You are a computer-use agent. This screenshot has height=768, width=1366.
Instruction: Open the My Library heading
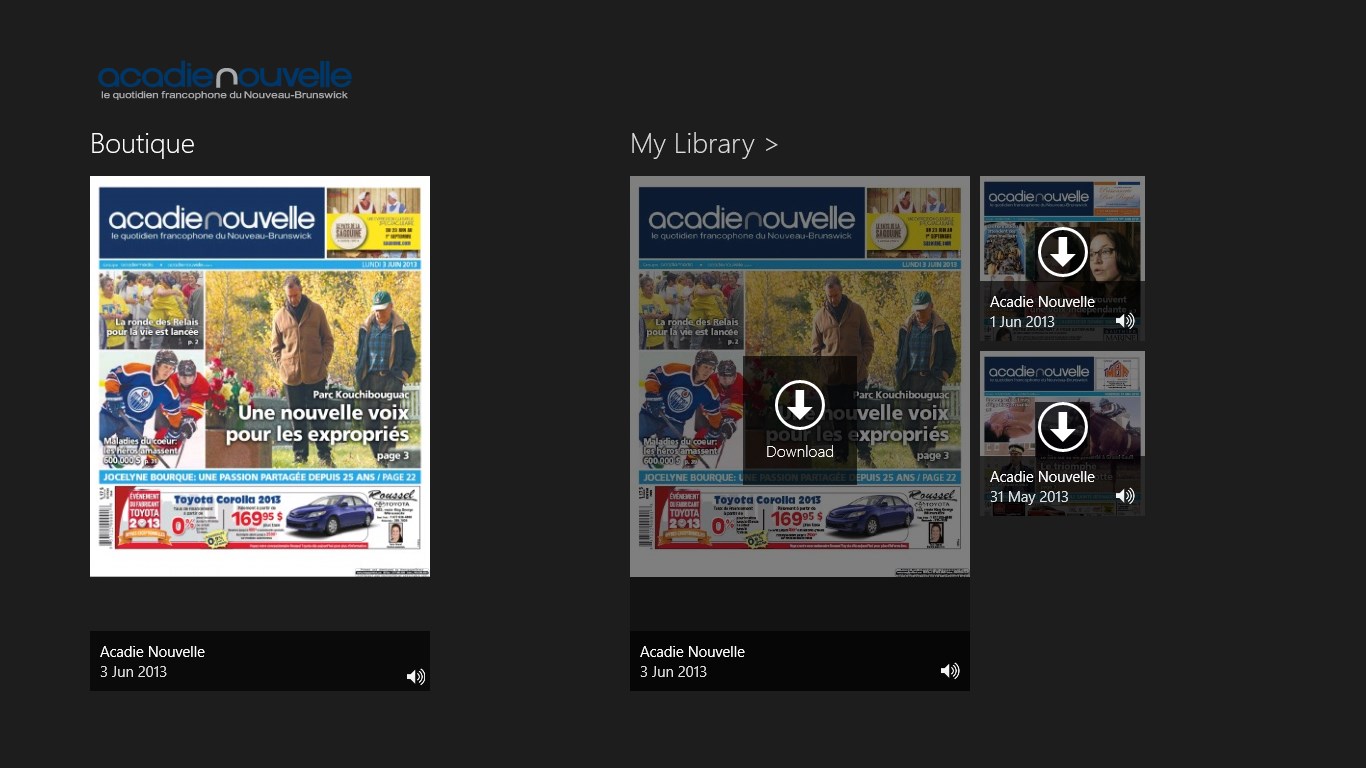point(692,144)
